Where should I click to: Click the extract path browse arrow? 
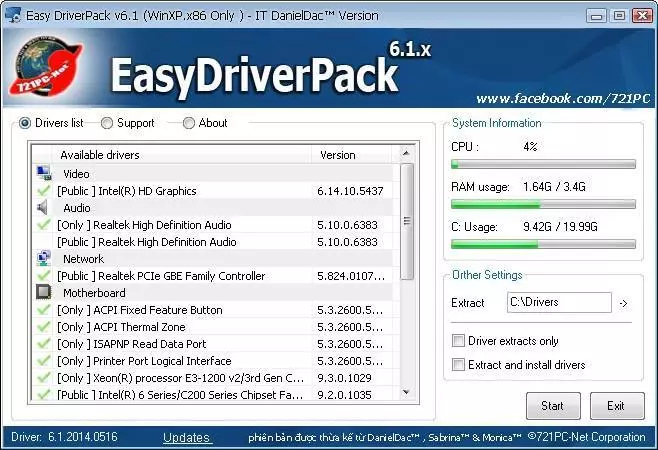(x=624, y=303)
